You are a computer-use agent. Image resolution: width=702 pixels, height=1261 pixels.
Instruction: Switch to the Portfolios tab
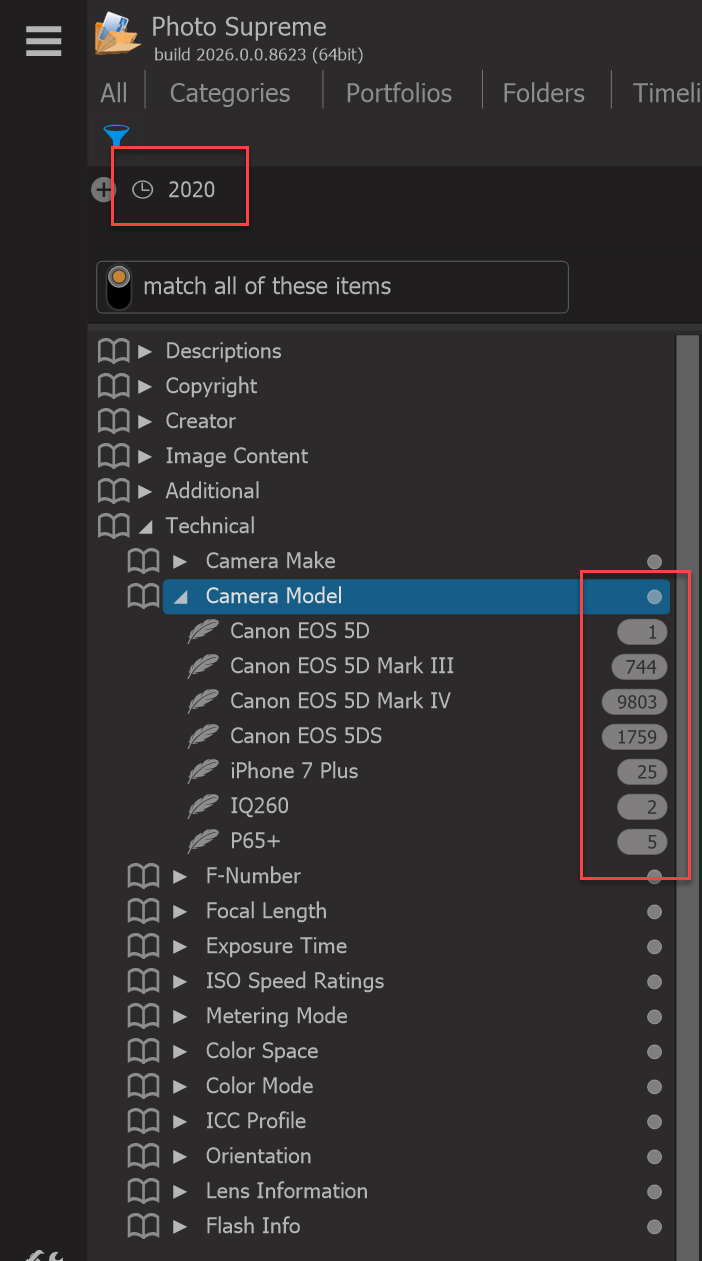399,93
